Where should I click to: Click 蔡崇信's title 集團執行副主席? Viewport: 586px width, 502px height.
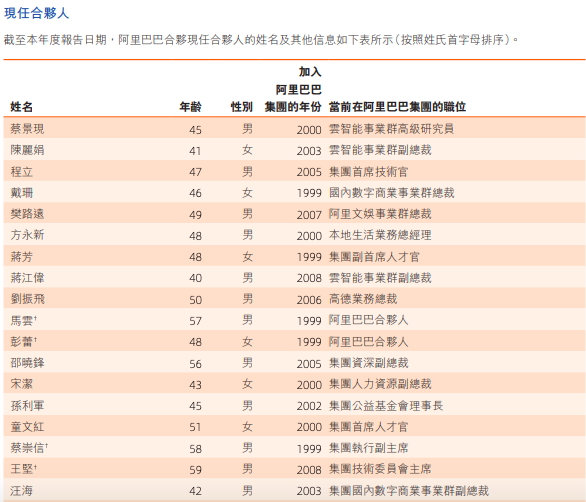pos(368,448)
